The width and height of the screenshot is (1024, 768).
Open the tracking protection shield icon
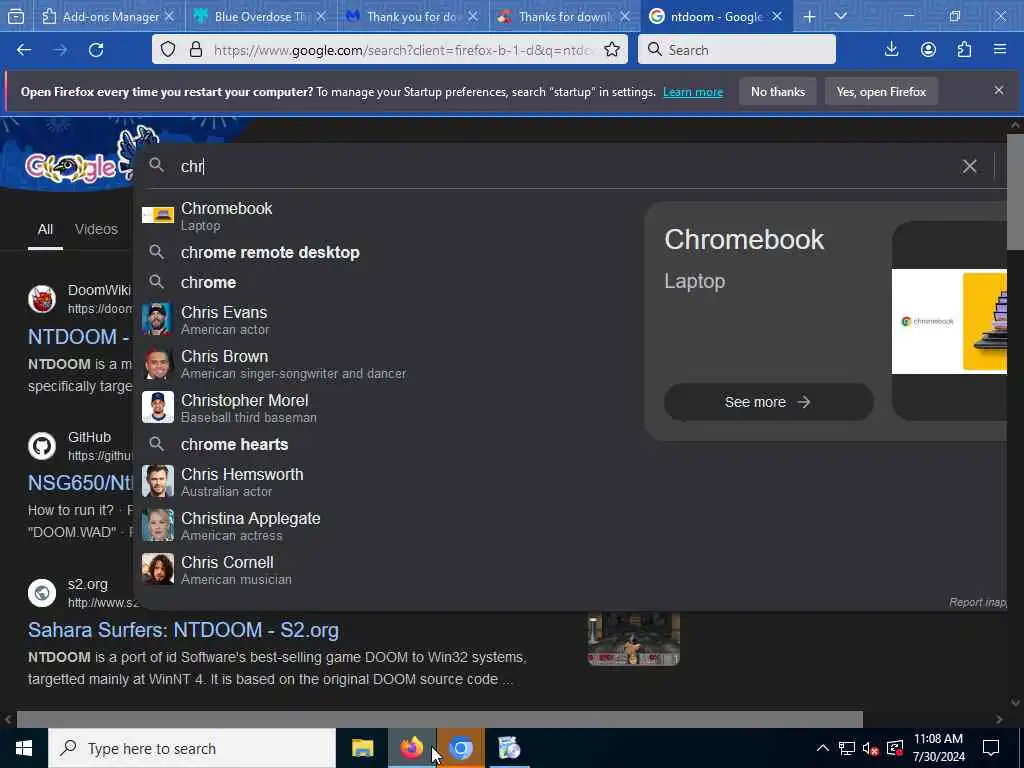coord(168,50)
